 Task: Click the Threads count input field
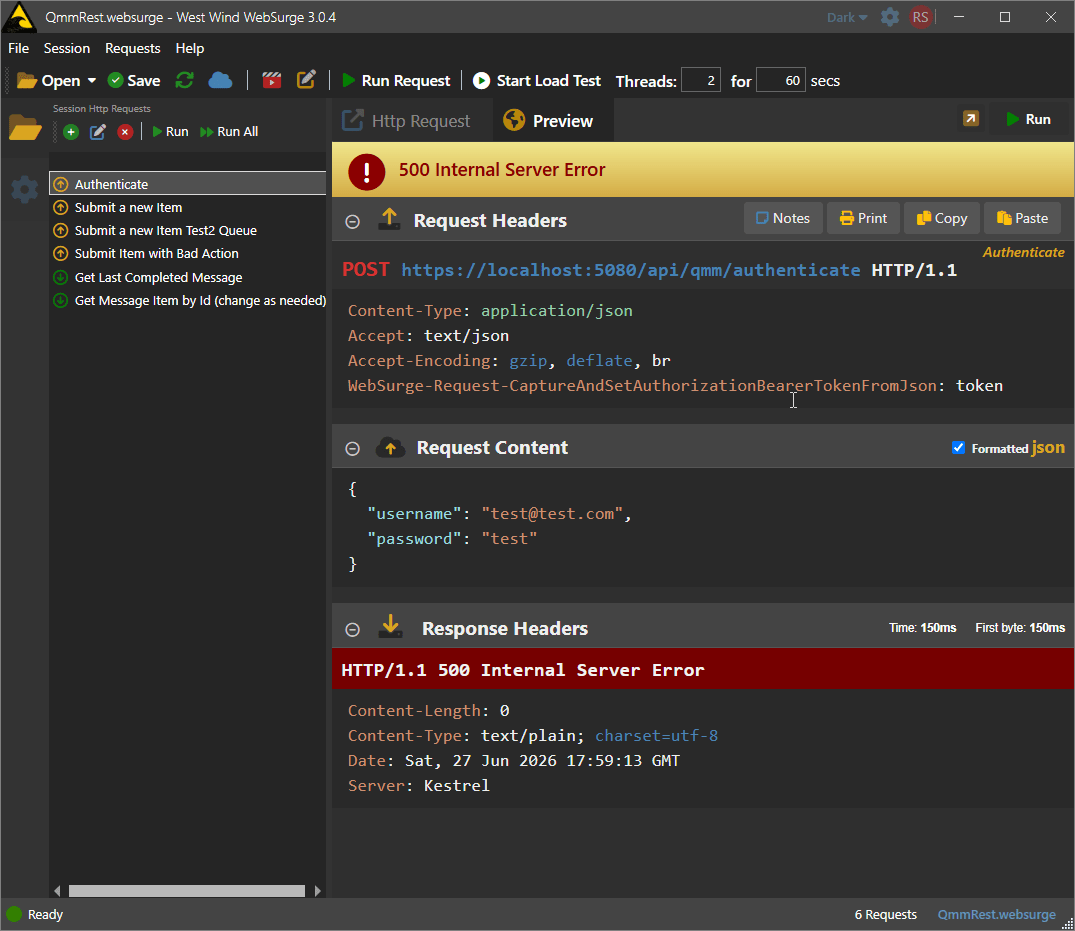coord(701,81)
